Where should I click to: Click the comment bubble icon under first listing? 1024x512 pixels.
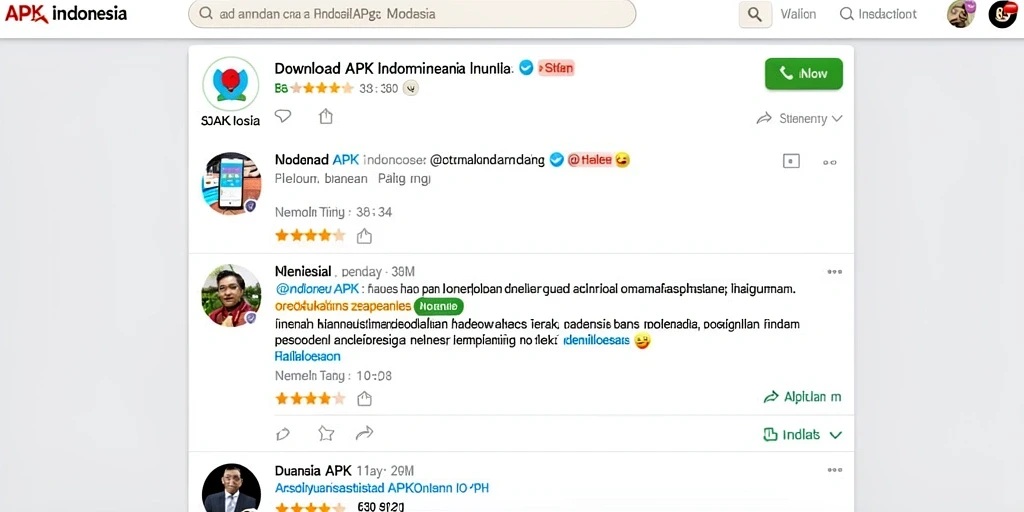pos(282,116)
